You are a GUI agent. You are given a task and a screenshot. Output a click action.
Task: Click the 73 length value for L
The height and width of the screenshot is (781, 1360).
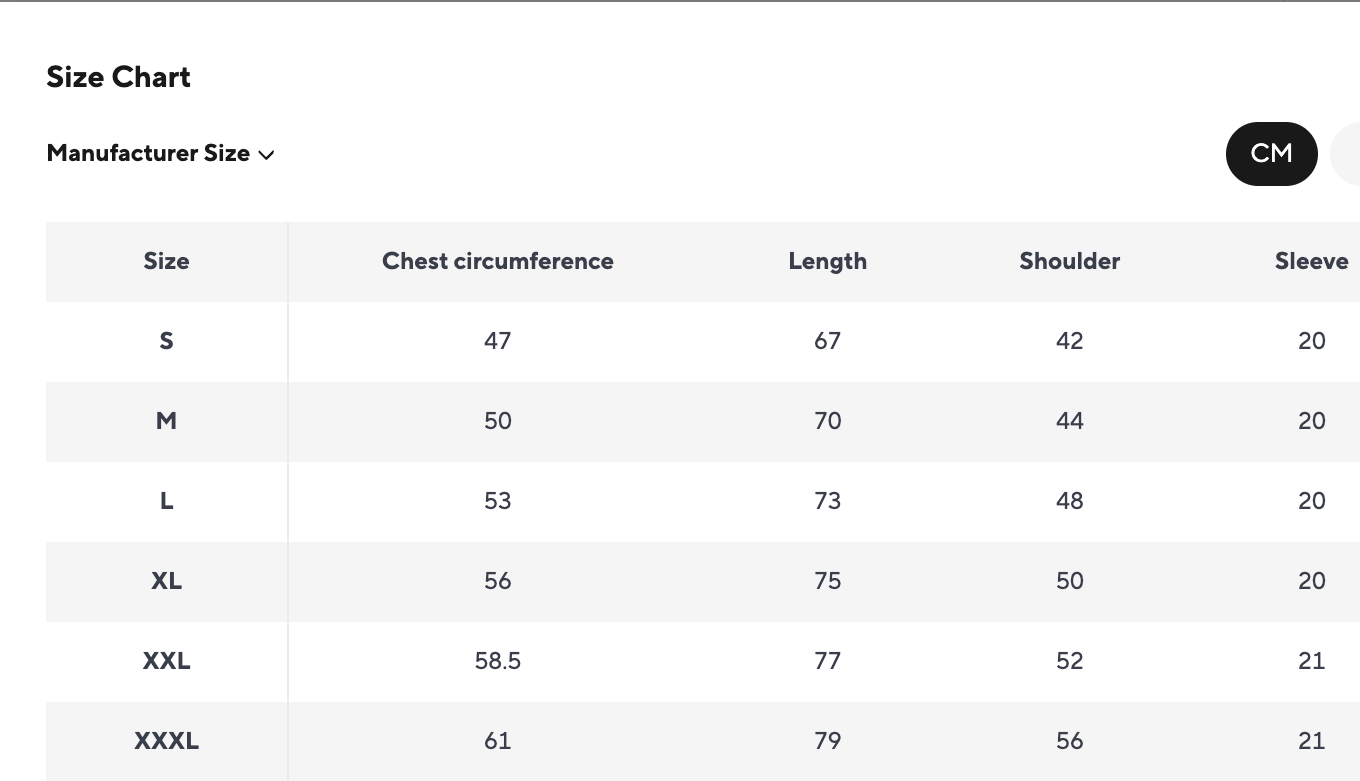(827, 501)
